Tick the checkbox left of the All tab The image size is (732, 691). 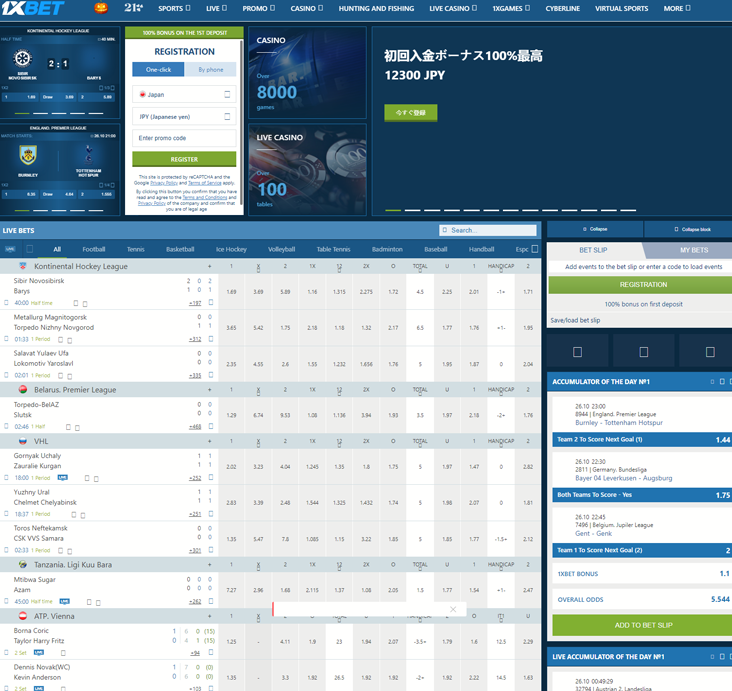[29, 249]
